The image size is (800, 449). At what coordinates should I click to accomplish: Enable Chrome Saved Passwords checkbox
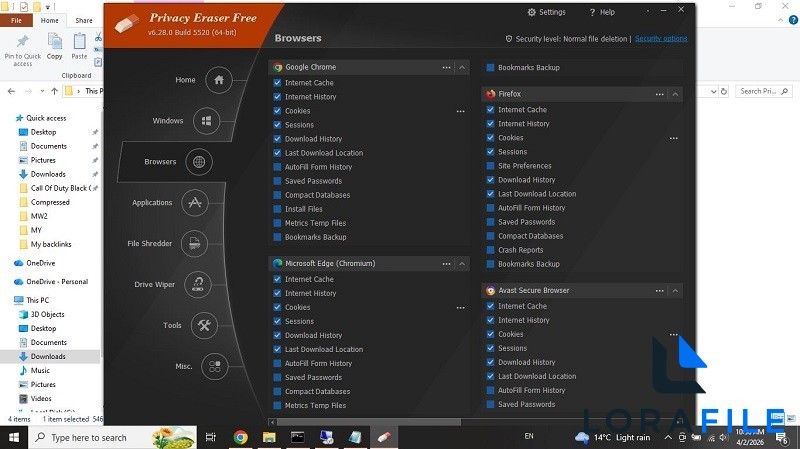tap(277, 181)
